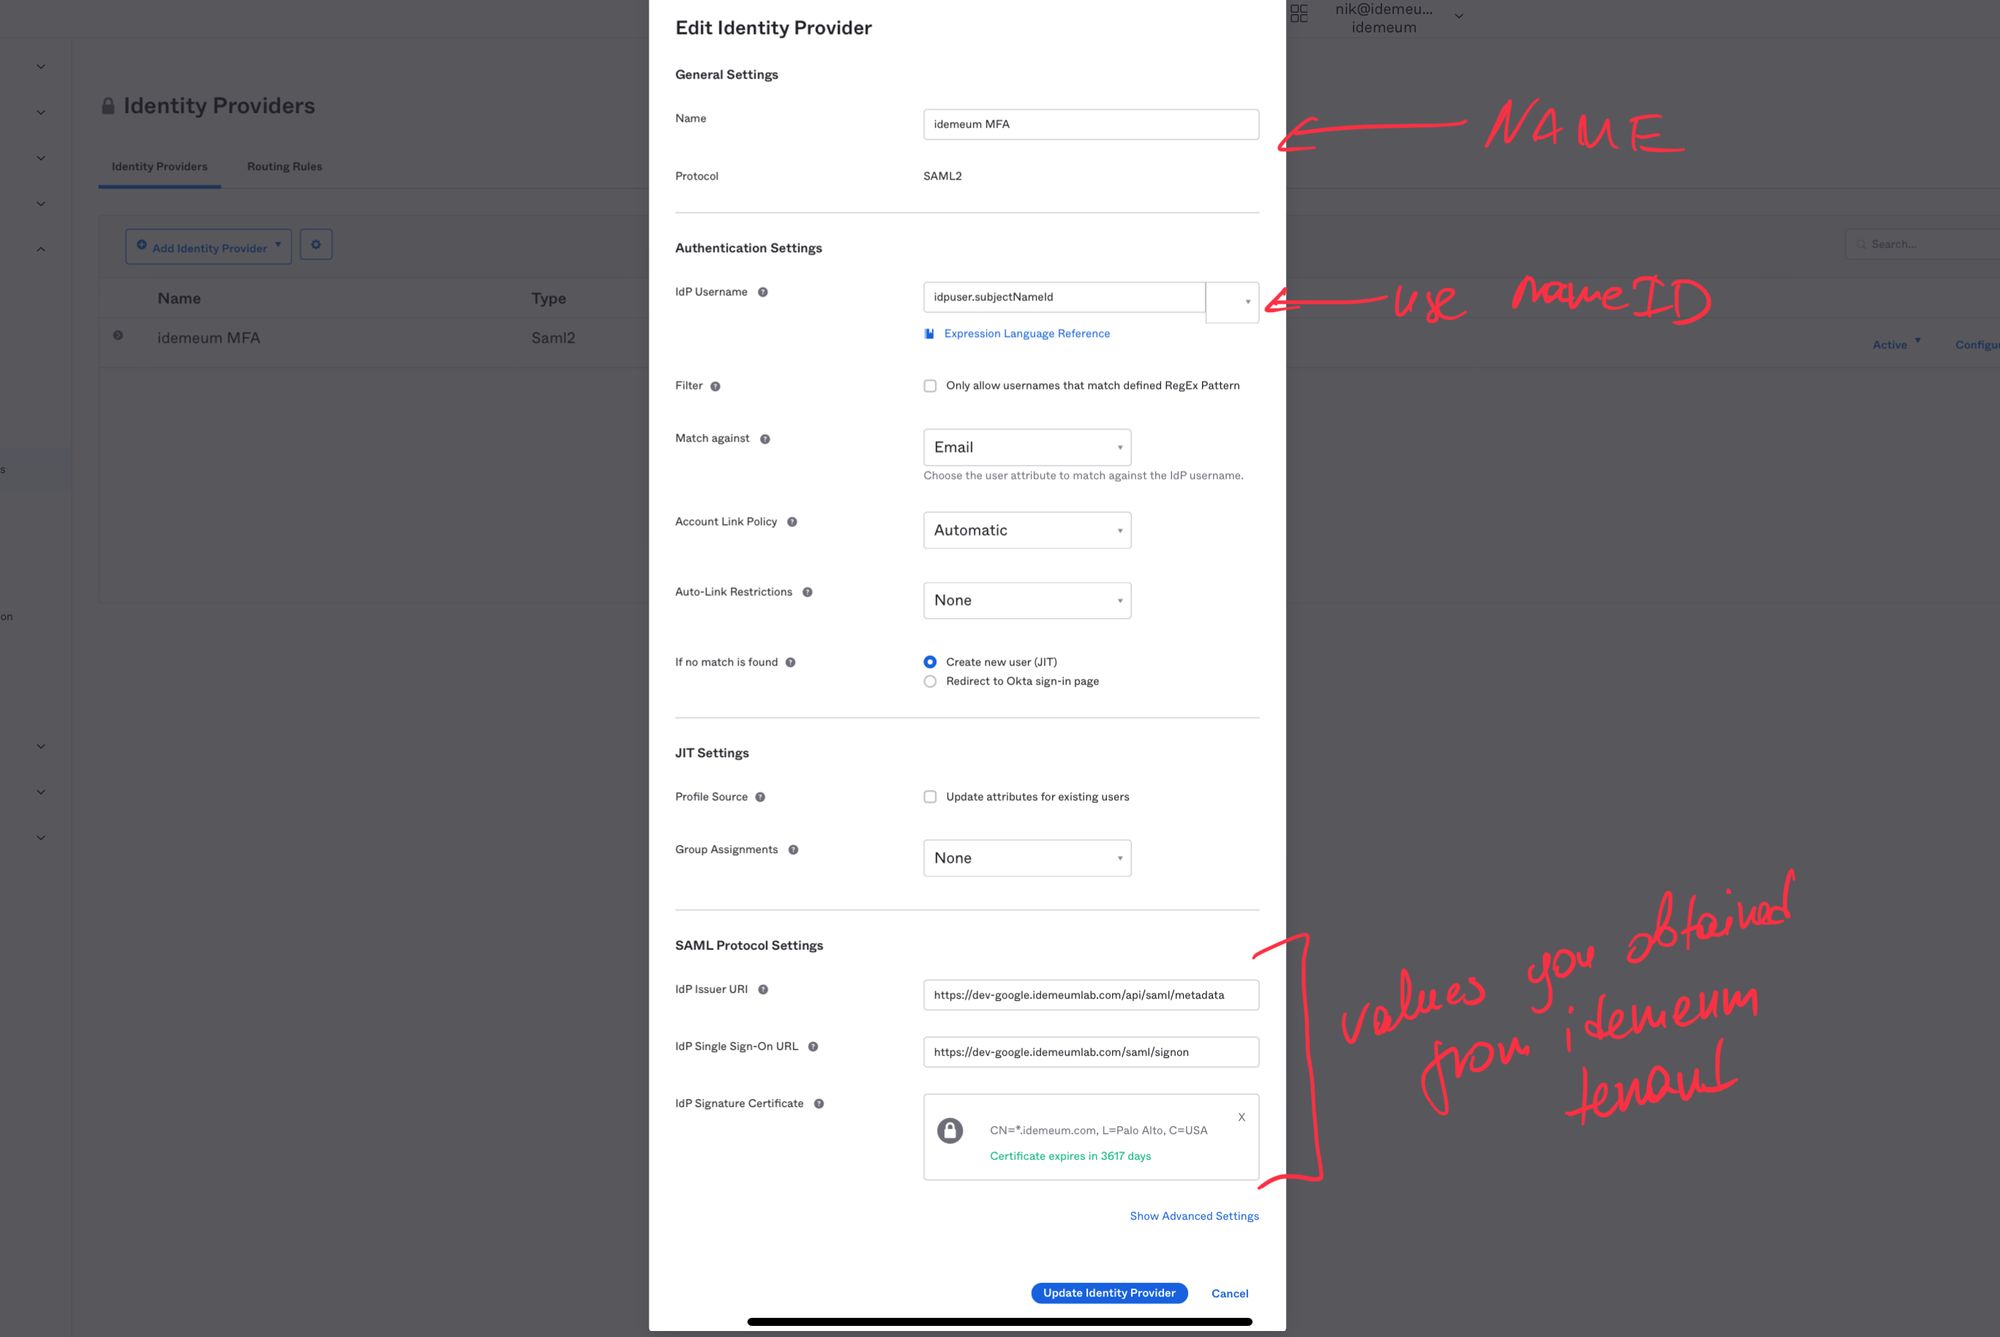
Task: Click the Cancel link
Action: click(x=1230, y=1294)
